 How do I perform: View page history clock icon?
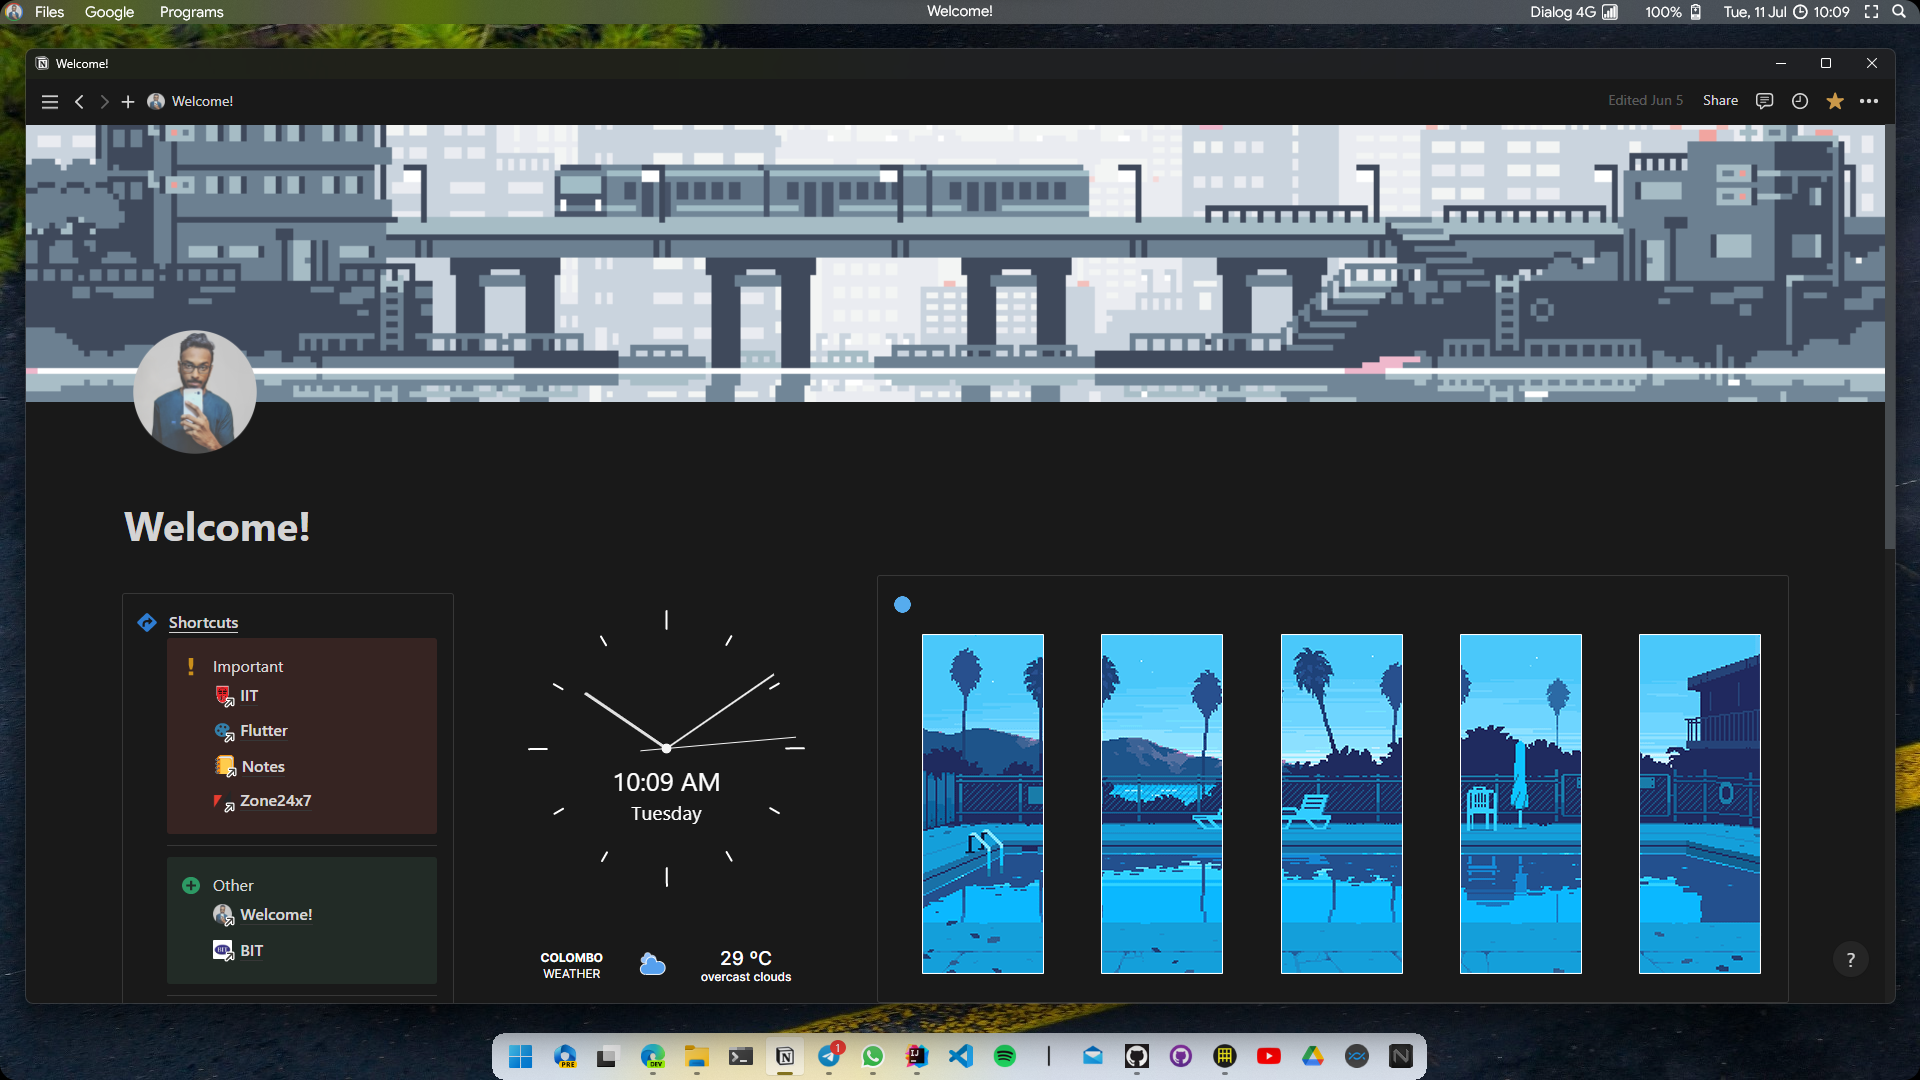tap(1799, 101)
